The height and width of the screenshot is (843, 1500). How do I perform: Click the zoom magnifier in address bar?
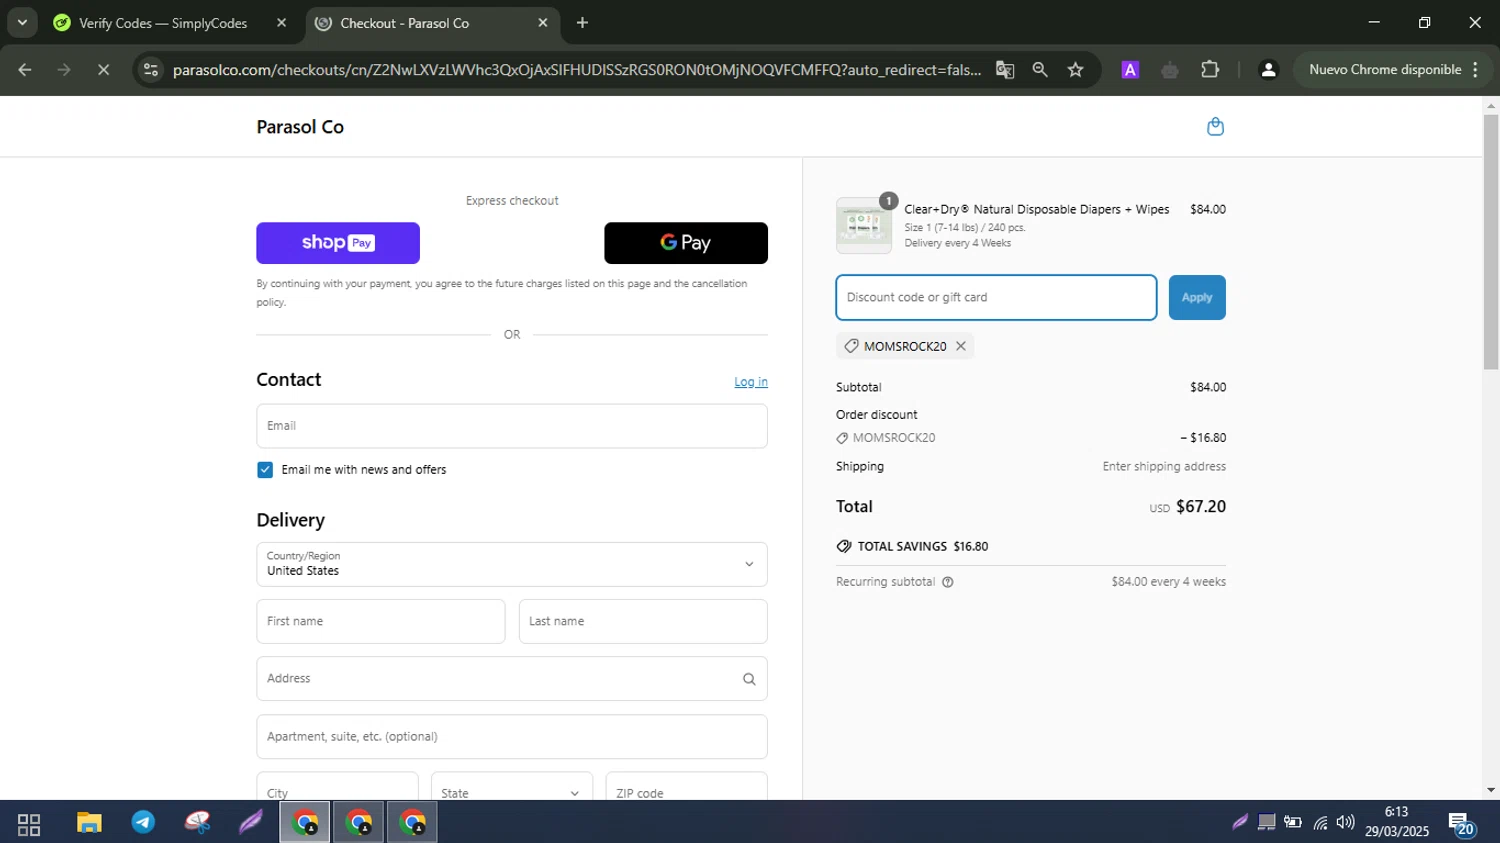[1040, 70]
